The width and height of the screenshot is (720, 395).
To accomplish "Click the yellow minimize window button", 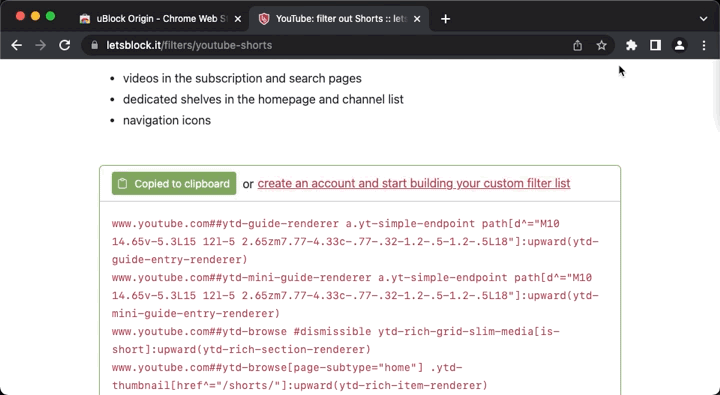I will [x=35, y=16].
